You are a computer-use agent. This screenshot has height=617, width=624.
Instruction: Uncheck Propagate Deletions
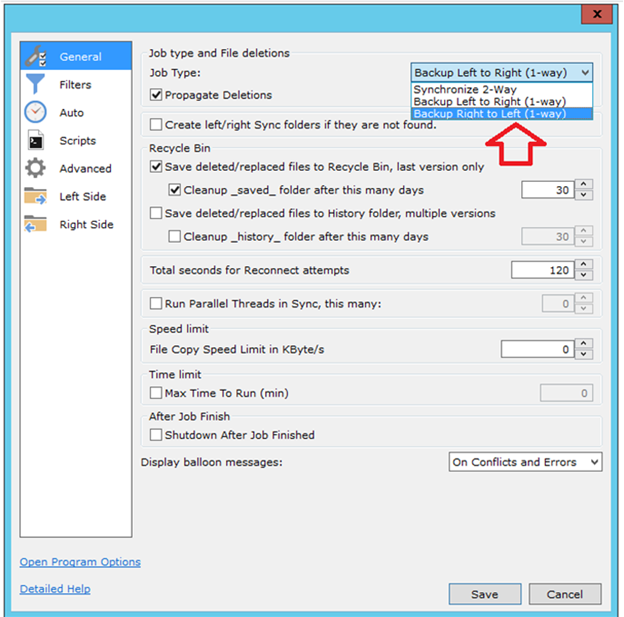tap(156, 95)
